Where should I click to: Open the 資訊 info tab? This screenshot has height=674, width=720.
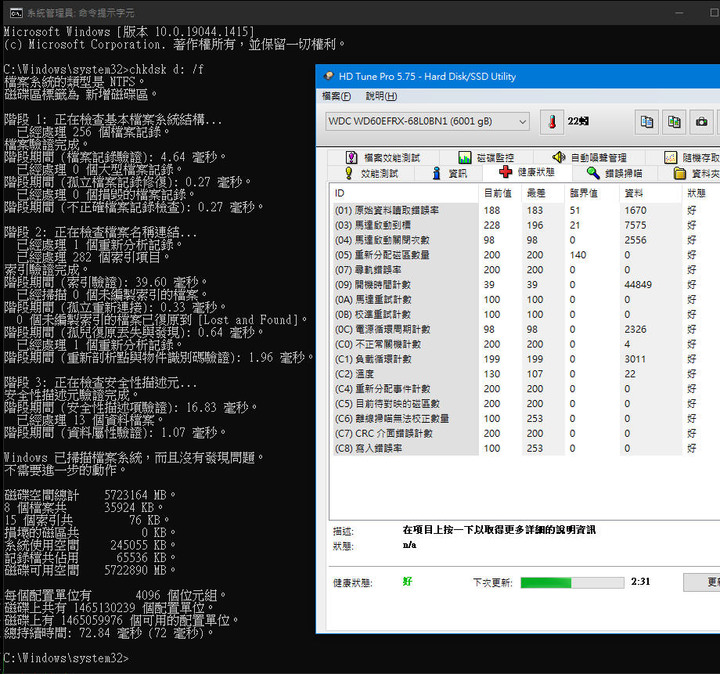(449, 173)
